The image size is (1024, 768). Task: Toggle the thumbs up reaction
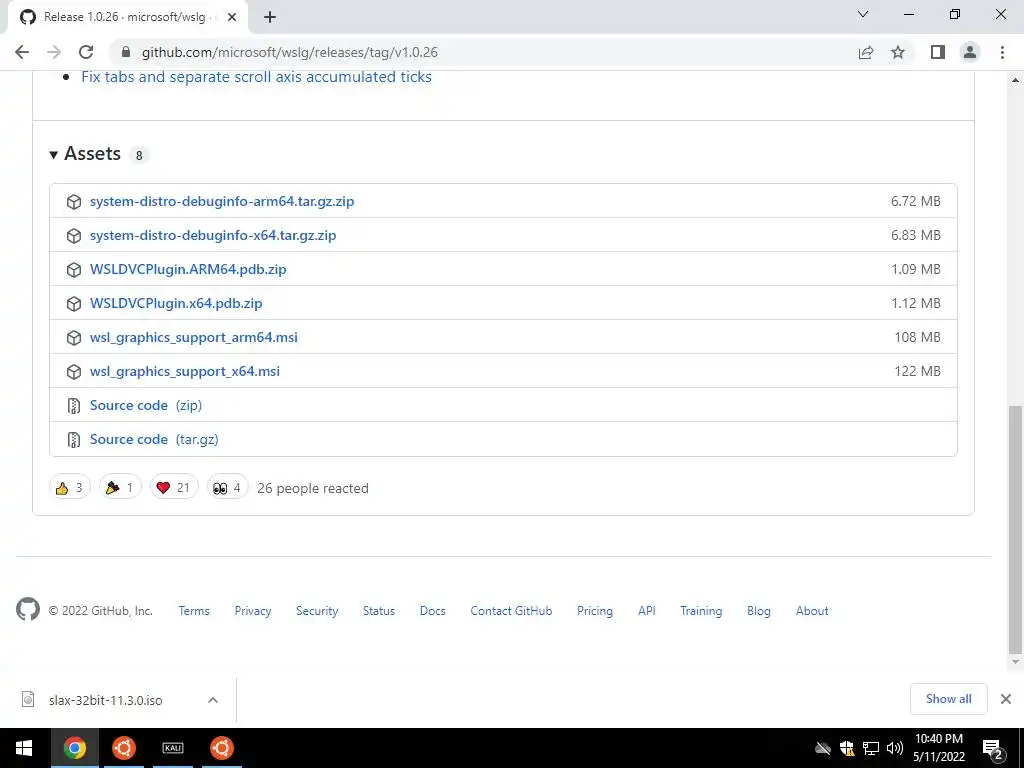[x=70, y=488]
